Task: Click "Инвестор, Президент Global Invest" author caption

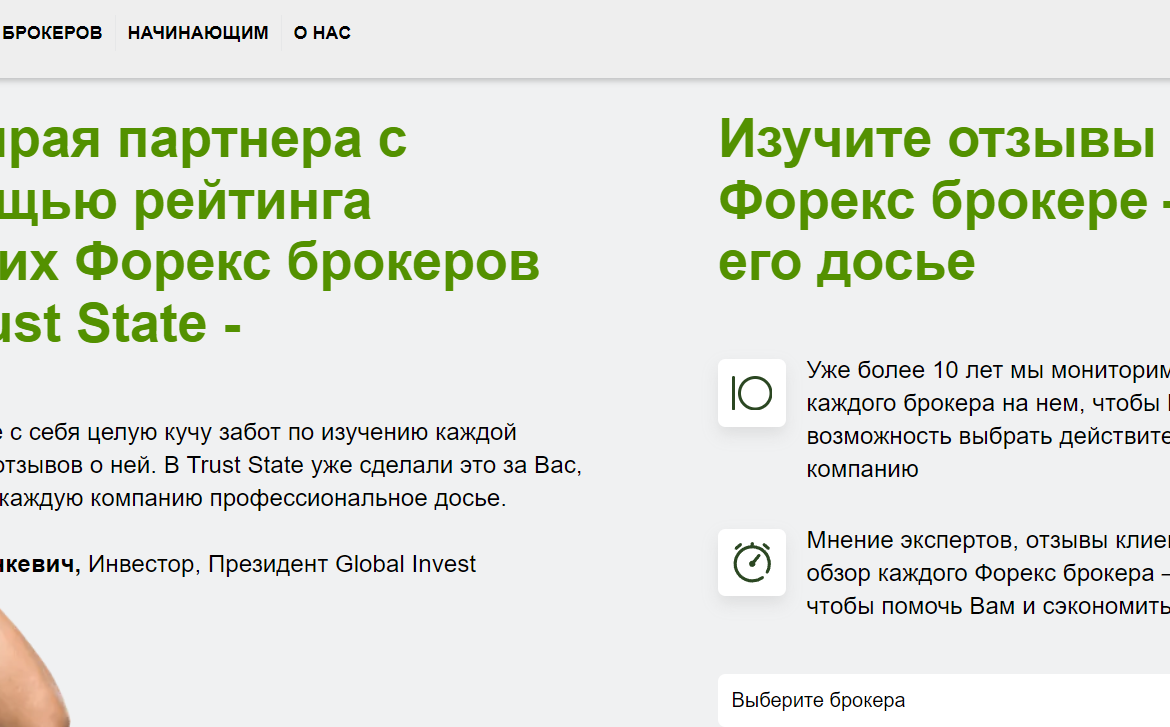Action: tap(282, 564)
